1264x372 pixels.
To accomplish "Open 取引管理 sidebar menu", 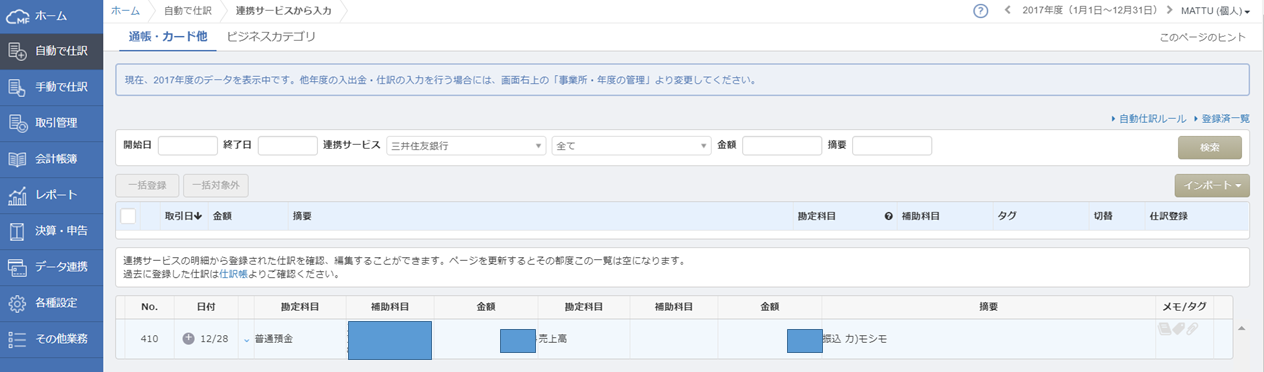I will [x=51, y=123].
